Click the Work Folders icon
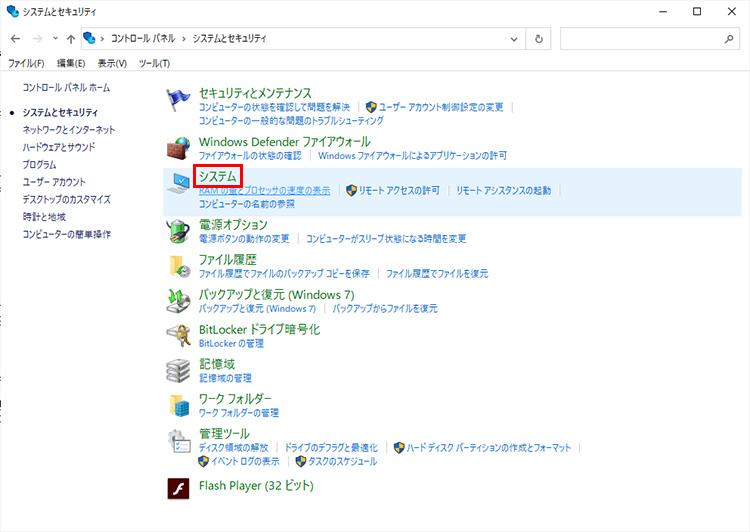 click(179, 405)
